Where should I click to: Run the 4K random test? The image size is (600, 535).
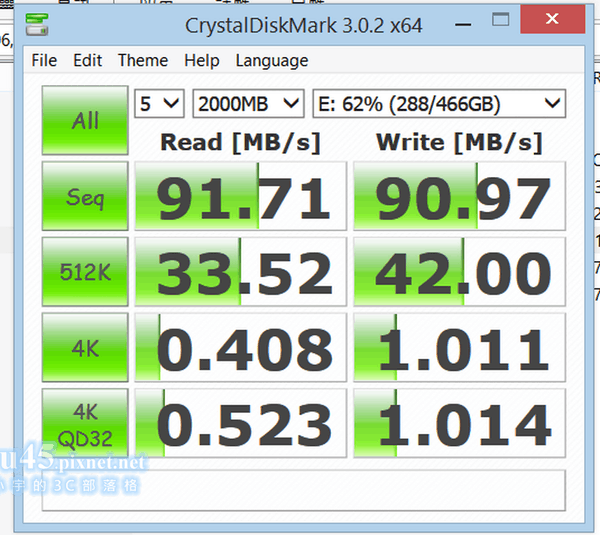85,347
